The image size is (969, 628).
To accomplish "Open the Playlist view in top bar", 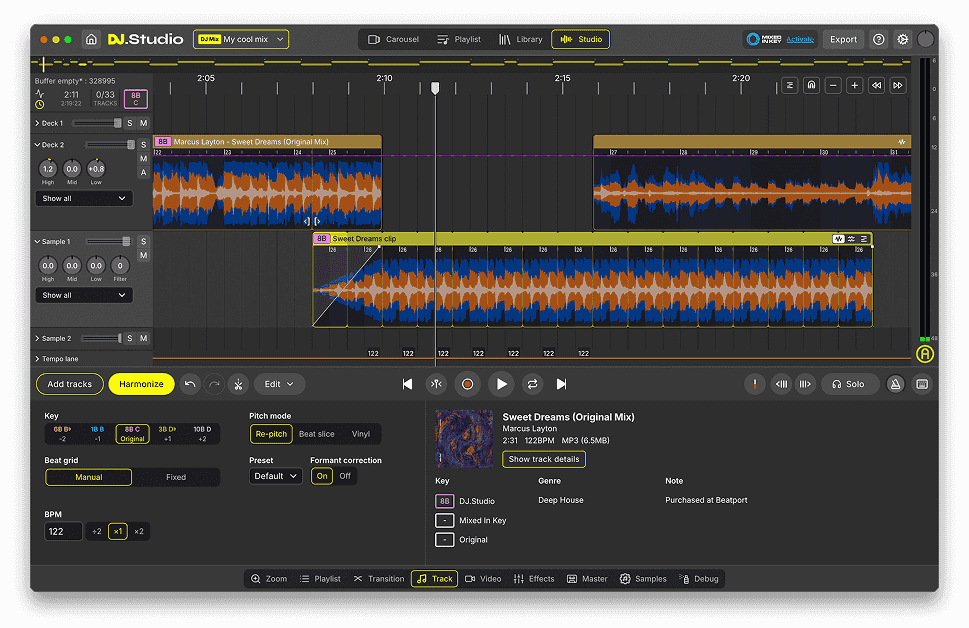I will tap(459, 39).
